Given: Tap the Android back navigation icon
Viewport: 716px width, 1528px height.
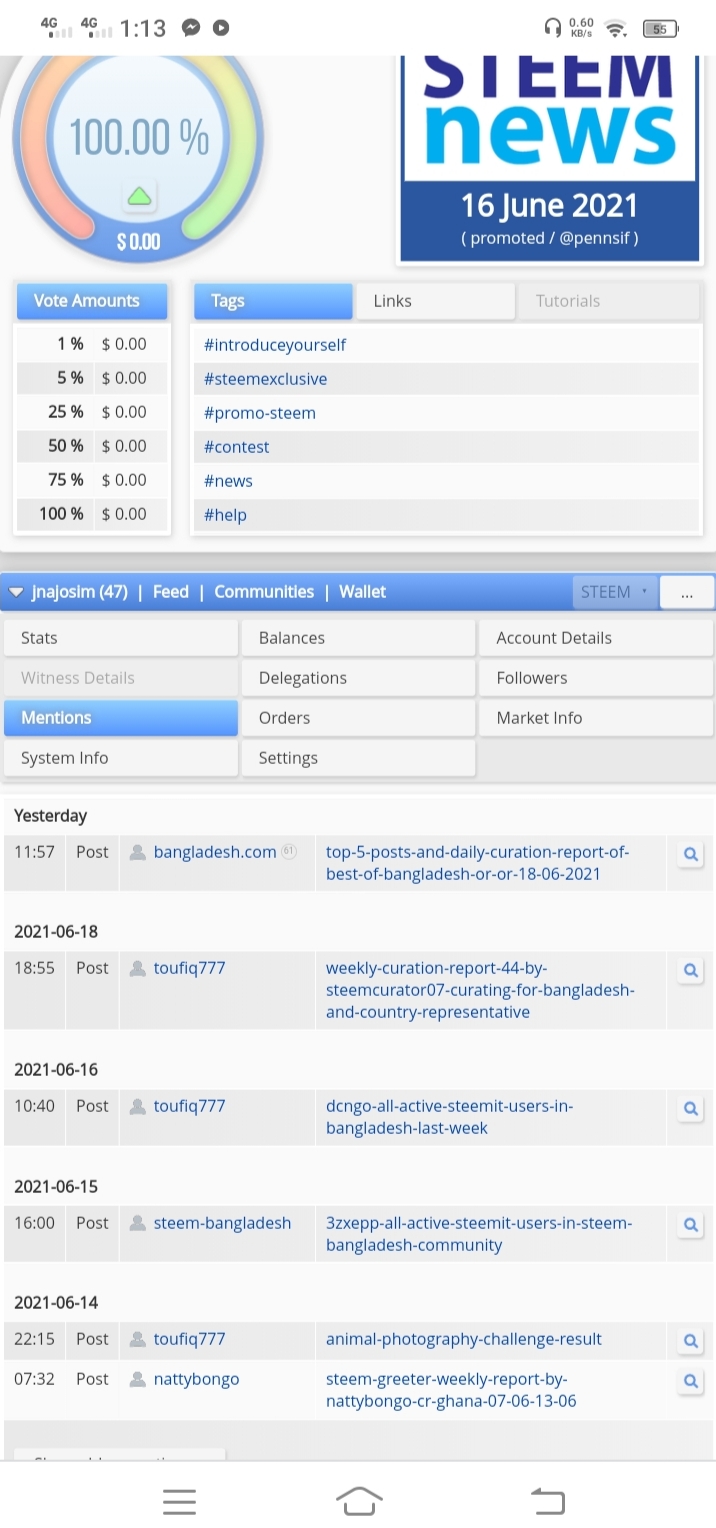Looking at the screenshot, I should [x=547, y=1500].
